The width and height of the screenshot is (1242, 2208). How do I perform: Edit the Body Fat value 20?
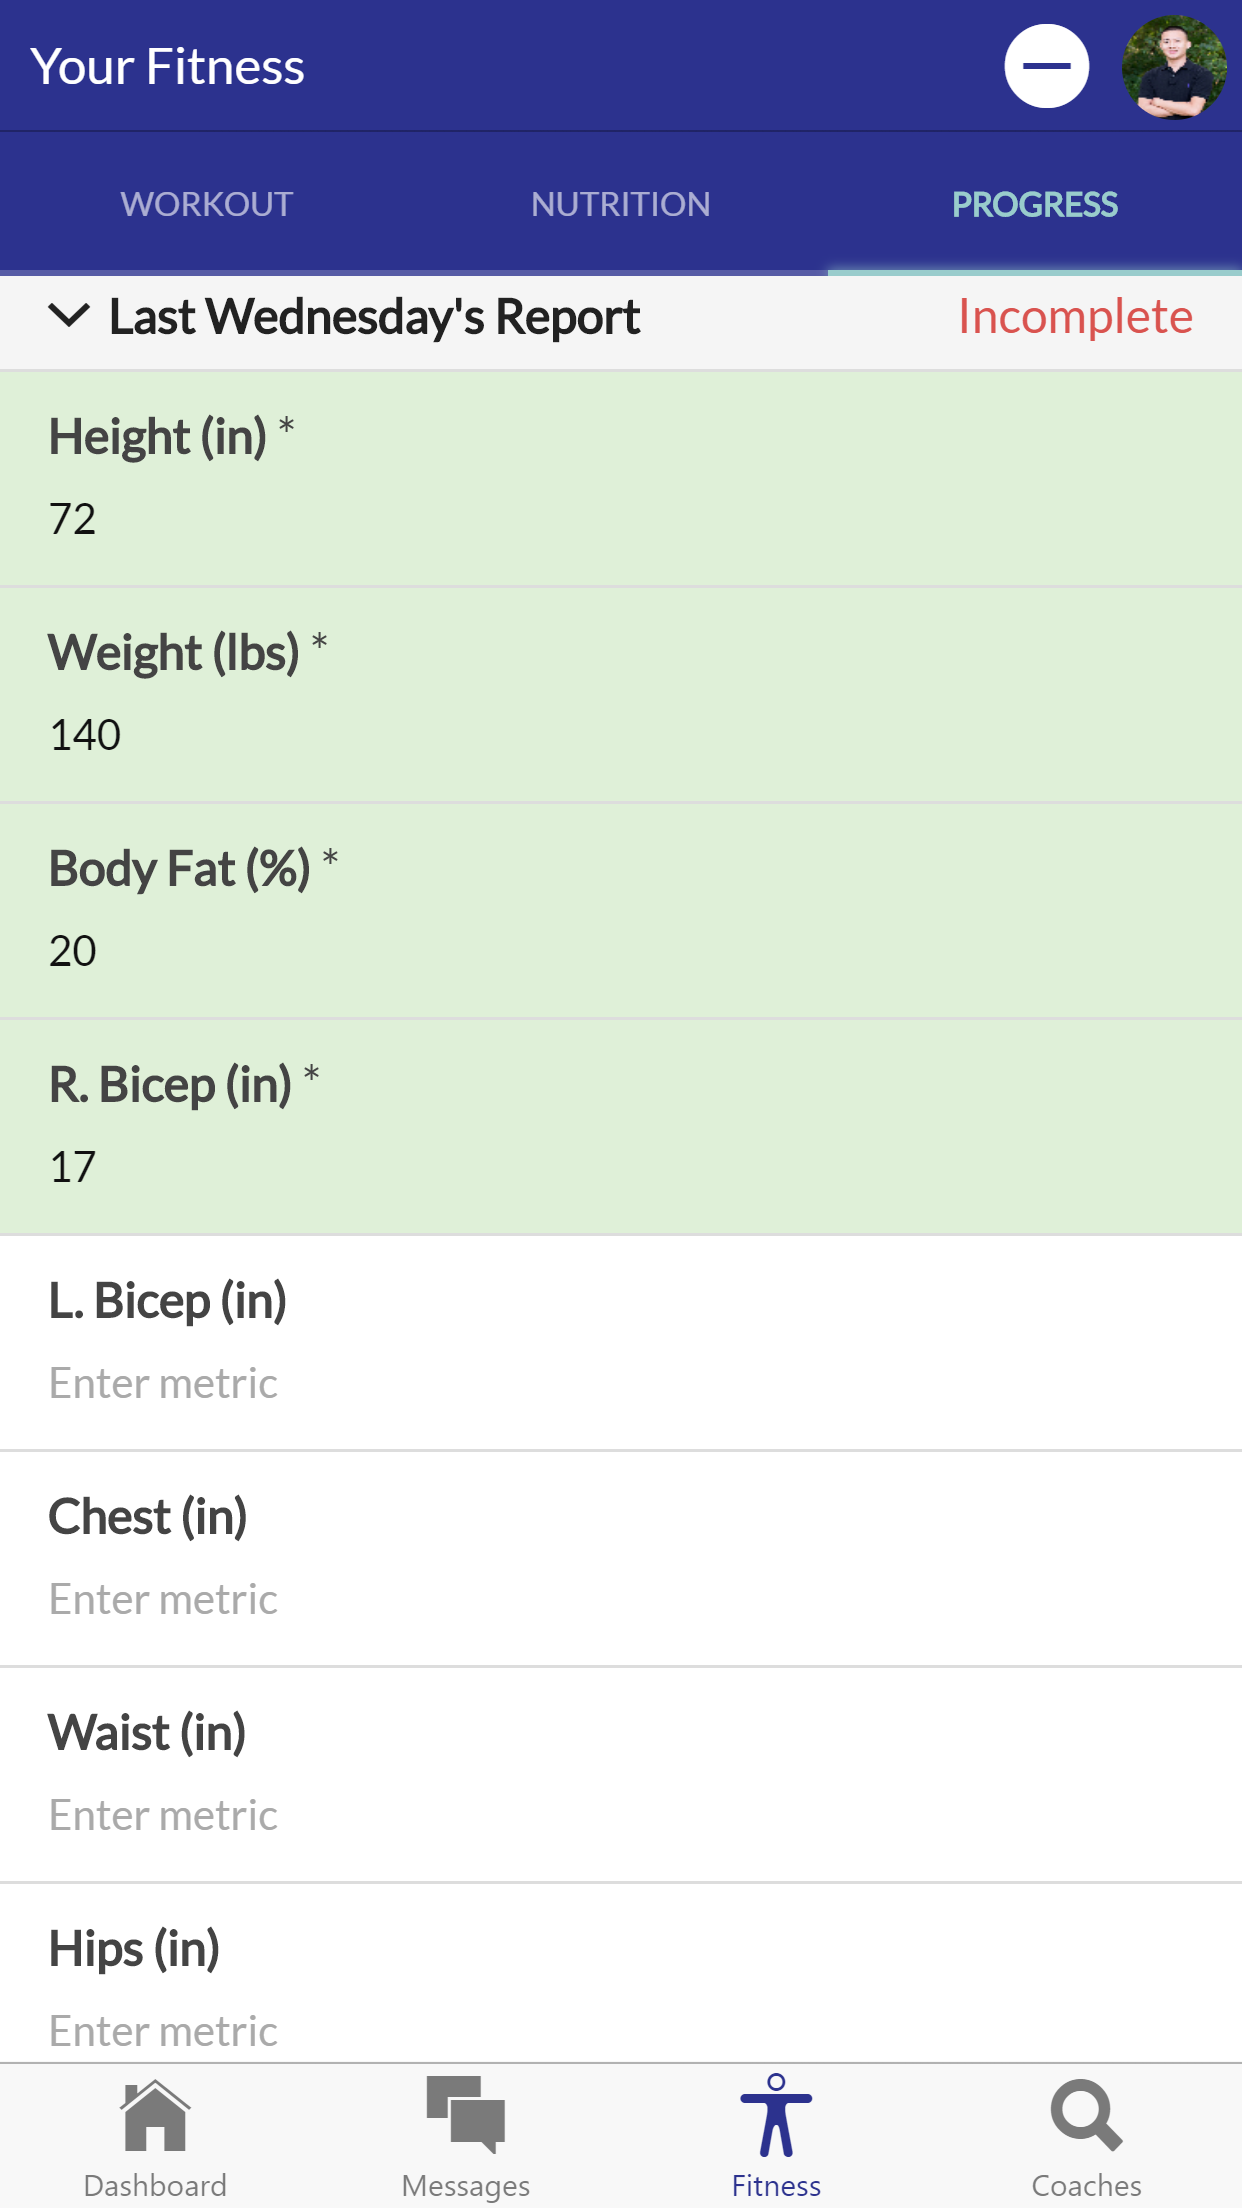tap(74, 951)
